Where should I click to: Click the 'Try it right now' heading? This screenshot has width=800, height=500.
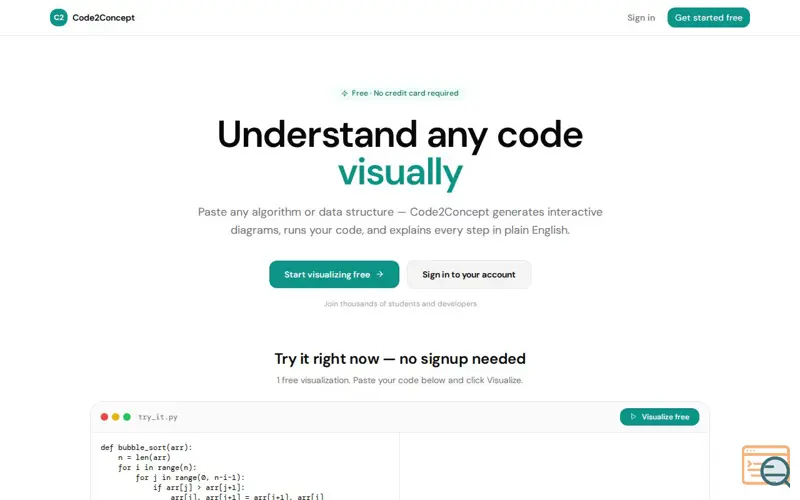(400, 359)
